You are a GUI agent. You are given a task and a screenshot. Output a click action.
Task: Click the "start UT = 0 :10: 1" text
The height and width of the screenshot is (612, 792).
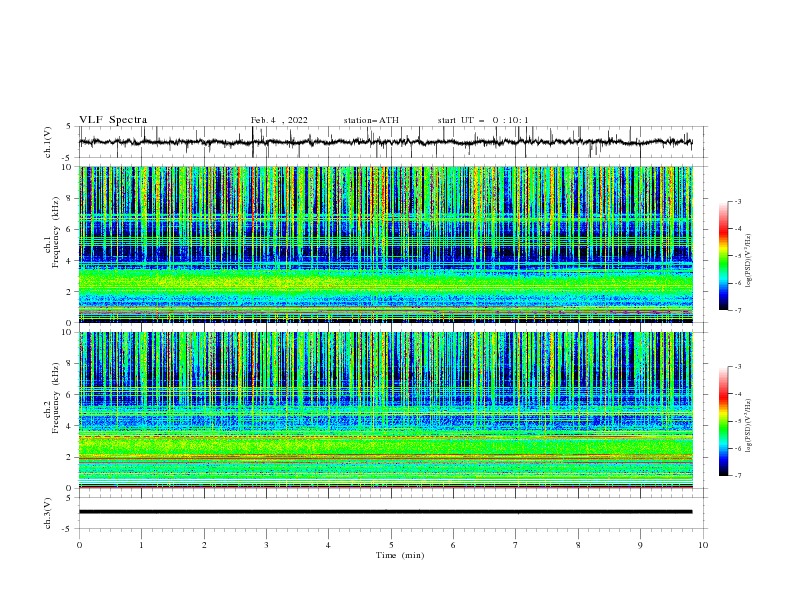[x=483, y=120]
